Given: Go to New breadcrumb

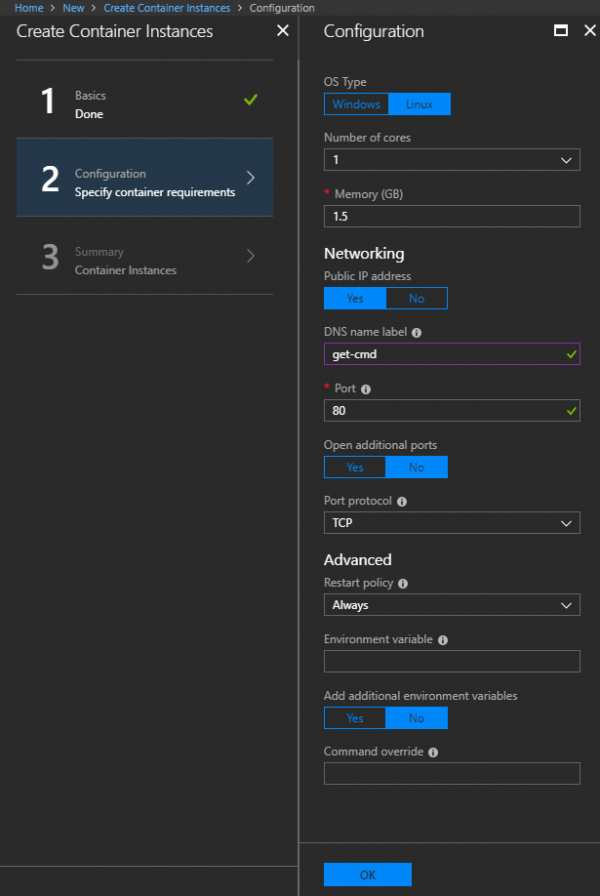Looking at the screenshot, I should 73,8.
